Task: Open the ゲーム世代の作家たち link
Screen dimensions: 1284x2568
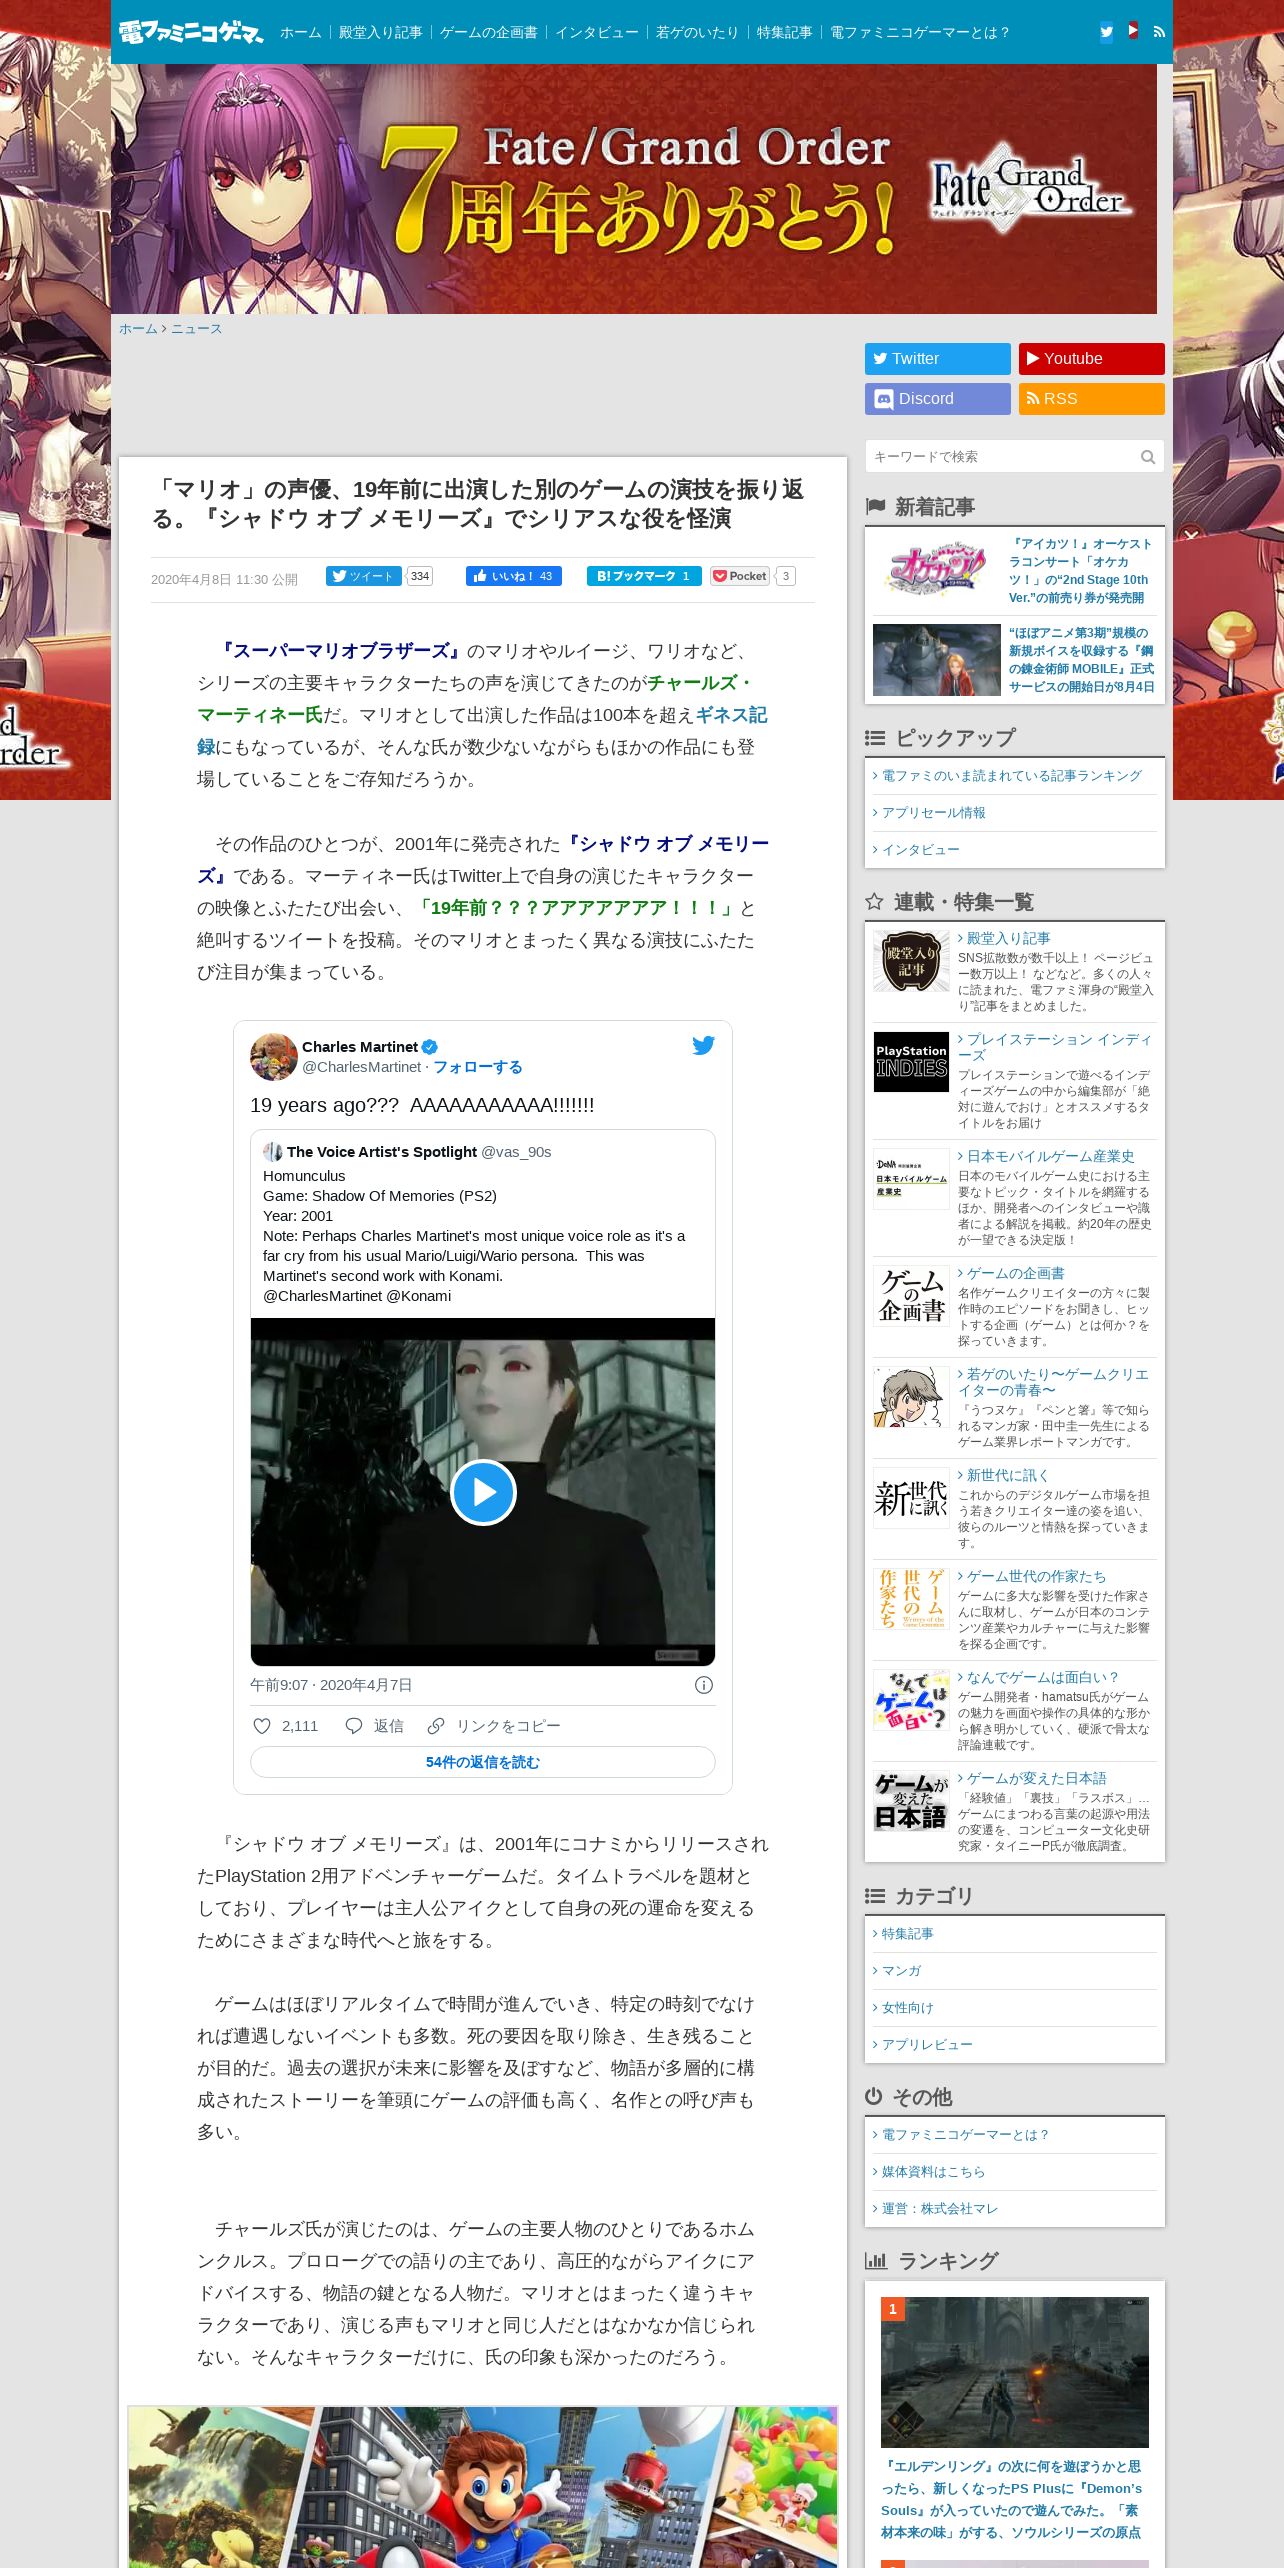Action: 1036,1576
